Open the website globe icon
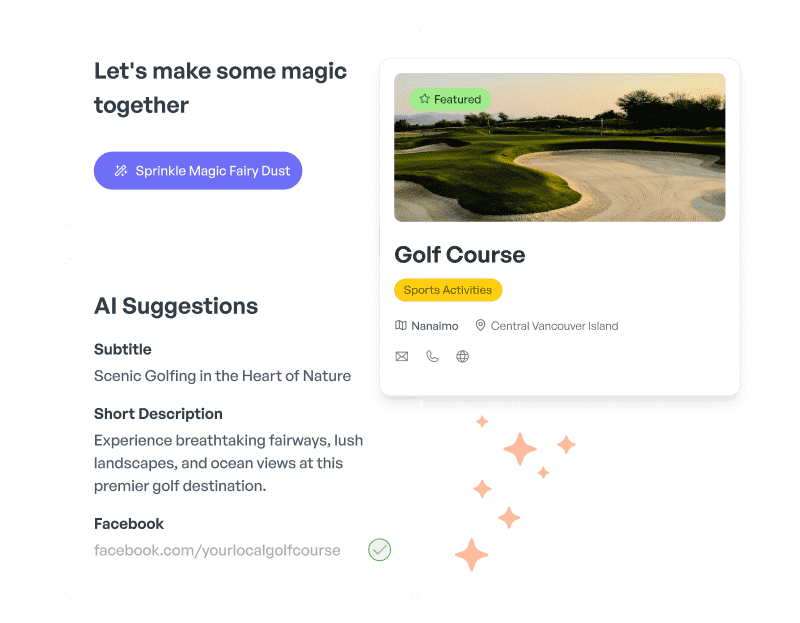 [x=462, y=356]
